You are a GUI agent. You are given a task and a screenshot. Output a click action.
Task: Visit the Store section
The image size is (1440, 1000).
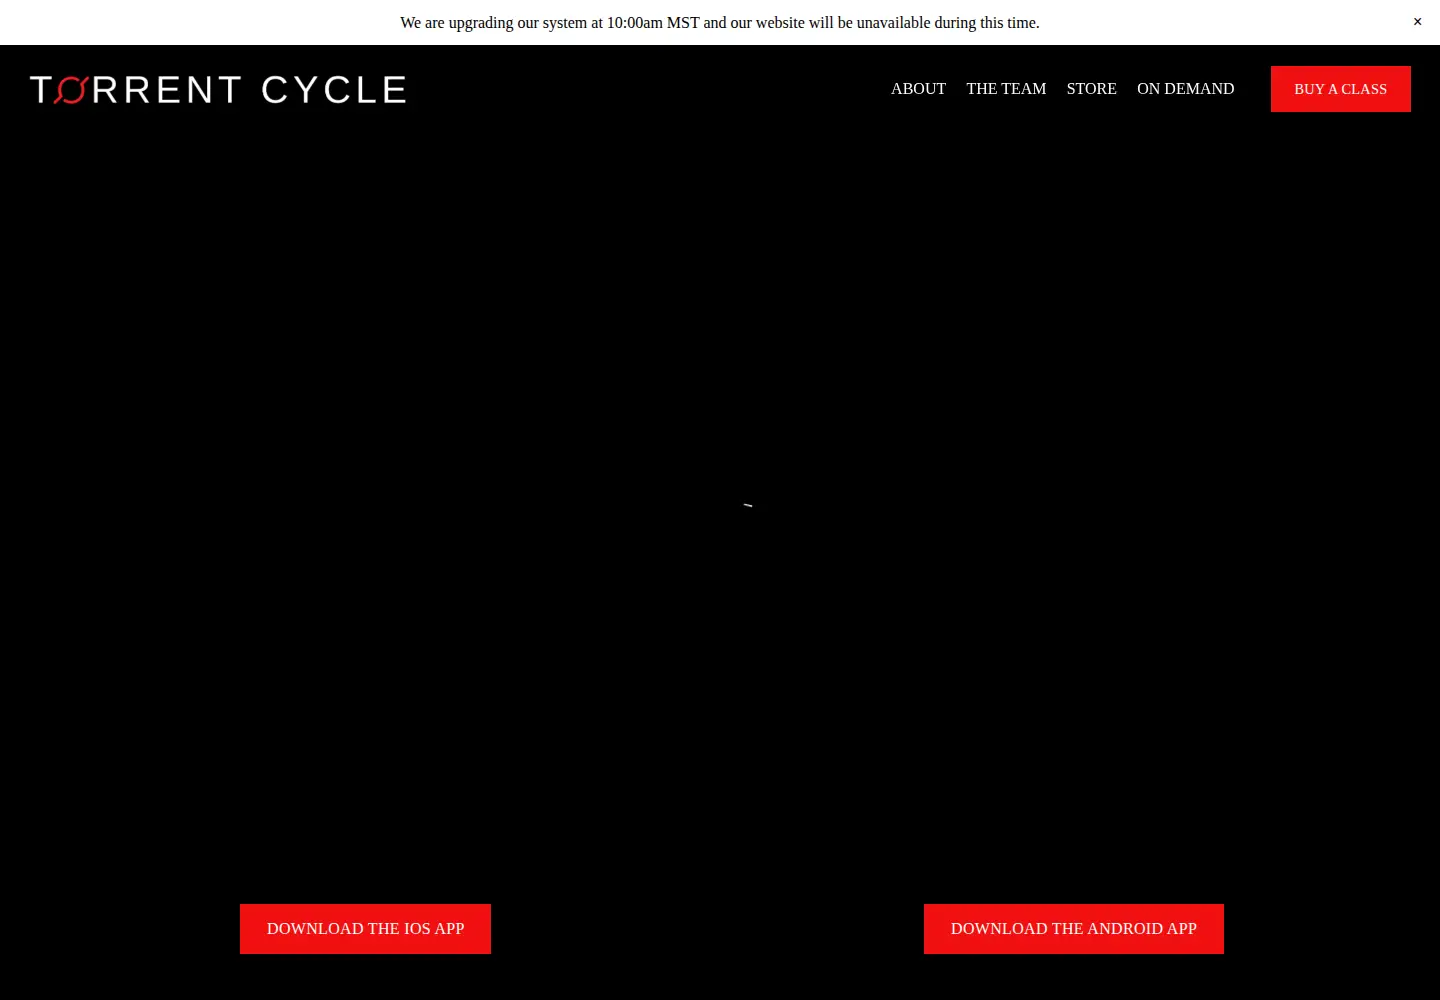(x=1091, y=89)
